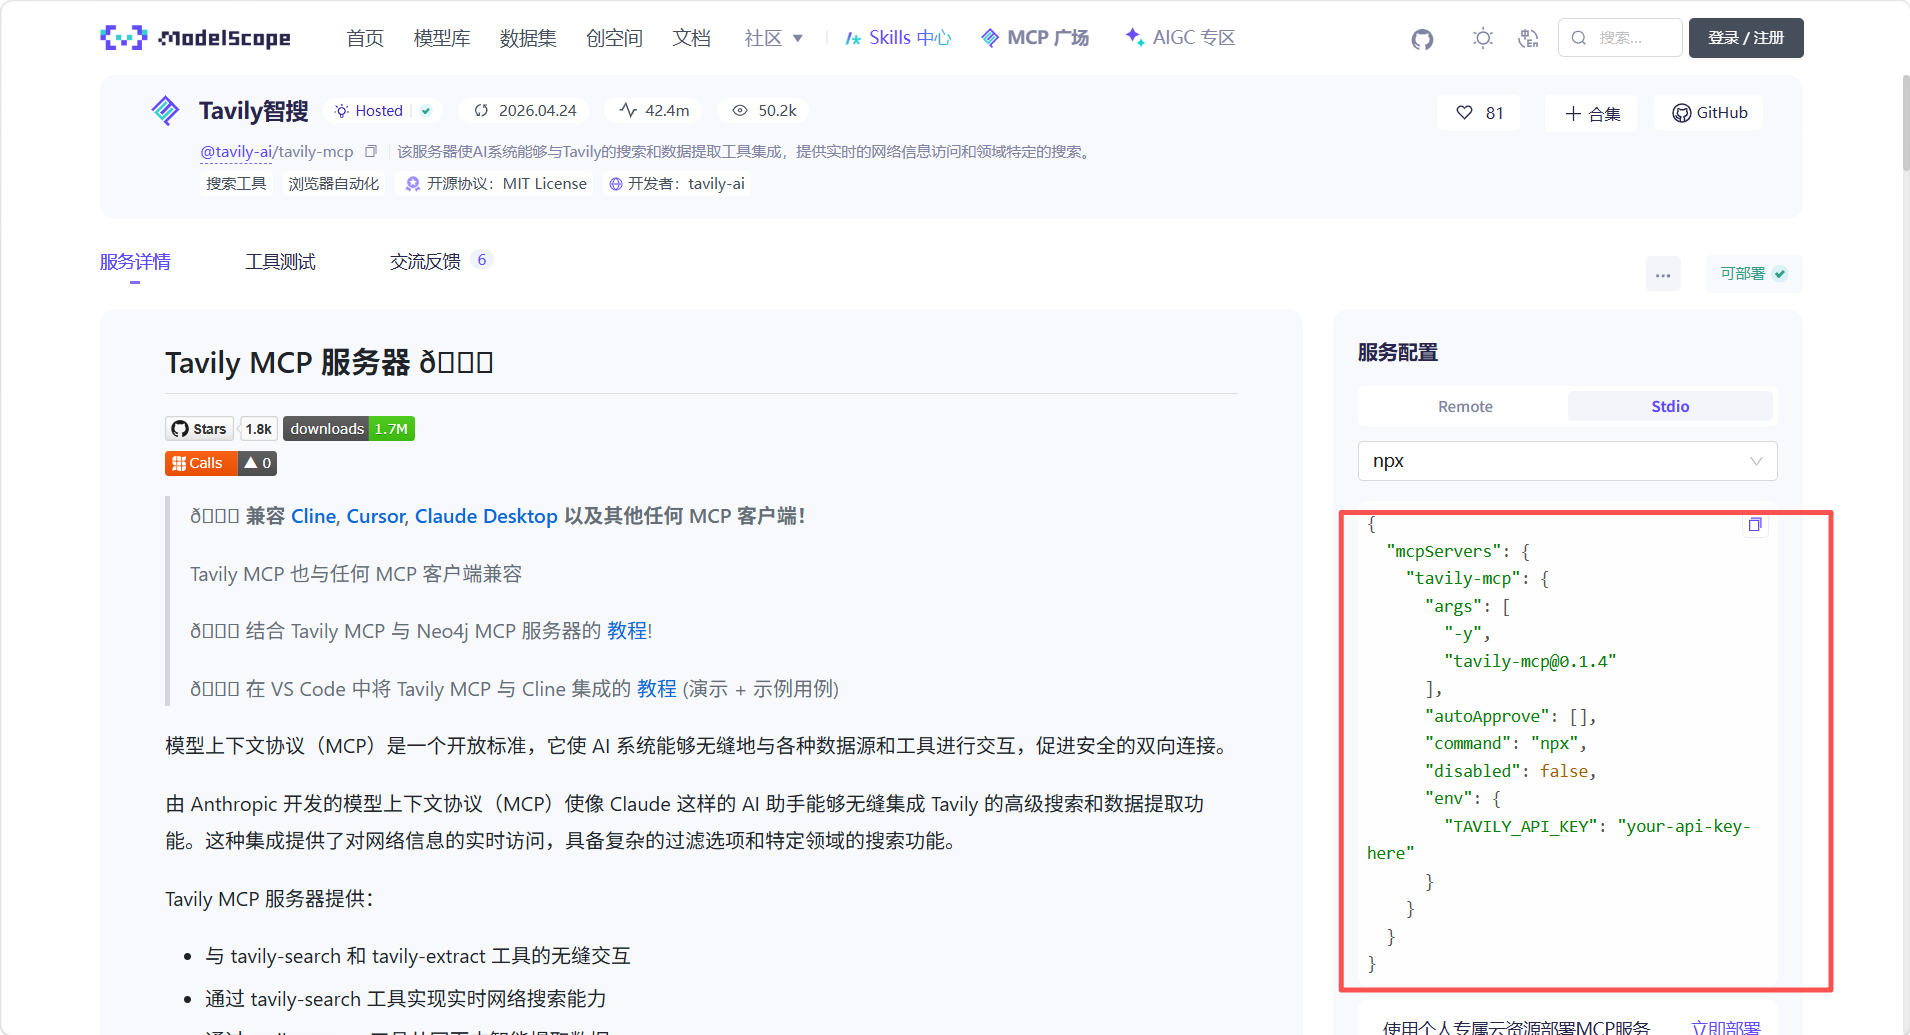Viewport: 1910px width, 1035px height.
Task: Expand the 社区 dropdown menu
Action: (x=774, y=38)
